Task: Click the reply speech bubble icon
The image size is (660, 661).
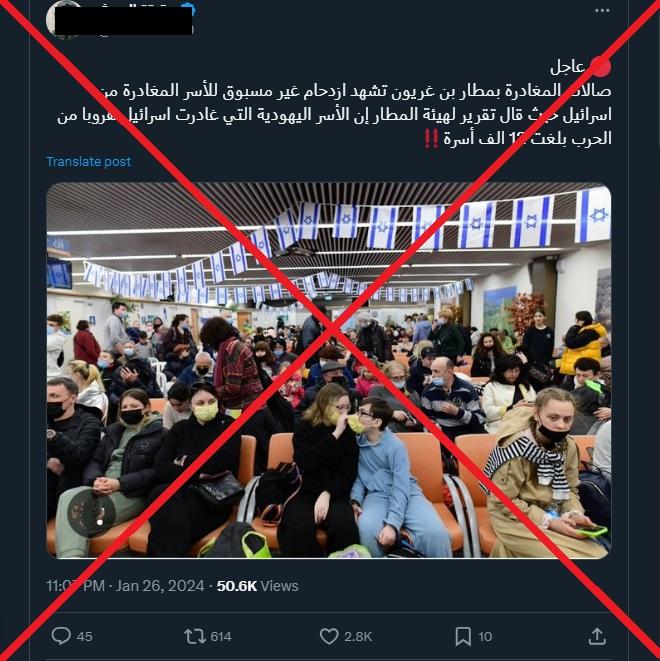Action: 61,636
